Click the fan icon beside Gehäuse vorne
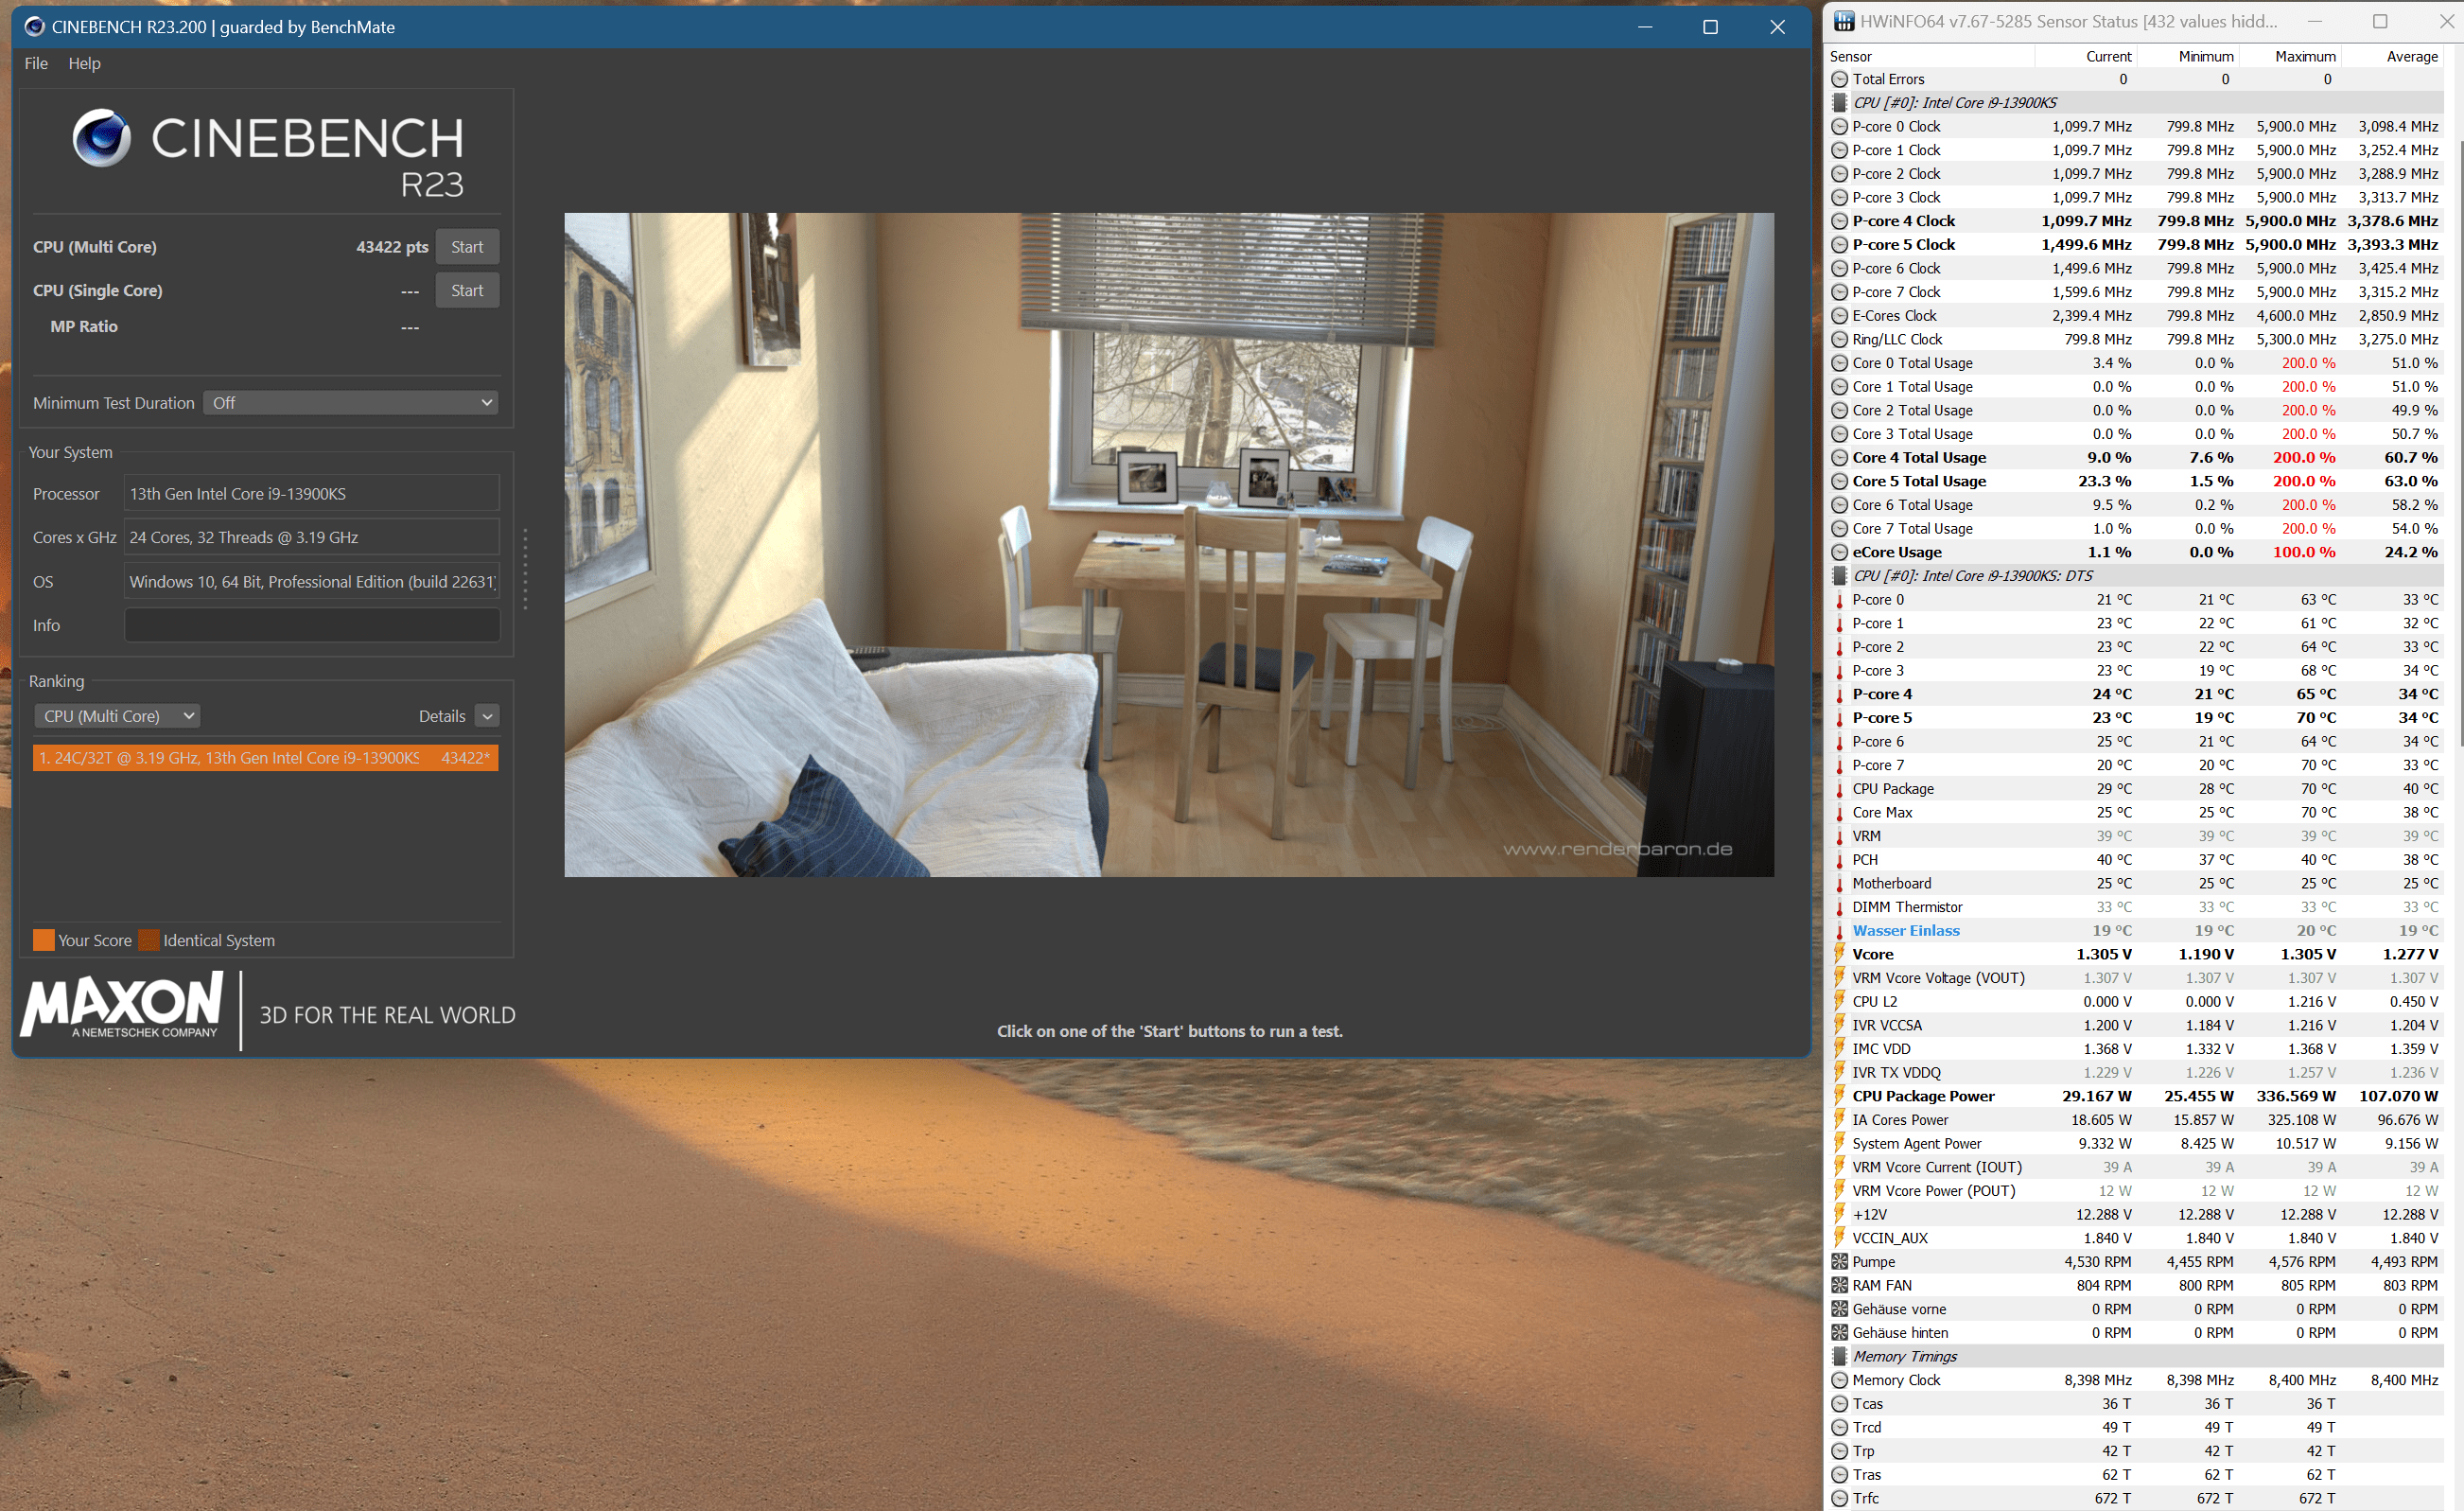The height and width of the screenshot is (1511, 2464). pyautogui.click(x=1839, y=1309)
